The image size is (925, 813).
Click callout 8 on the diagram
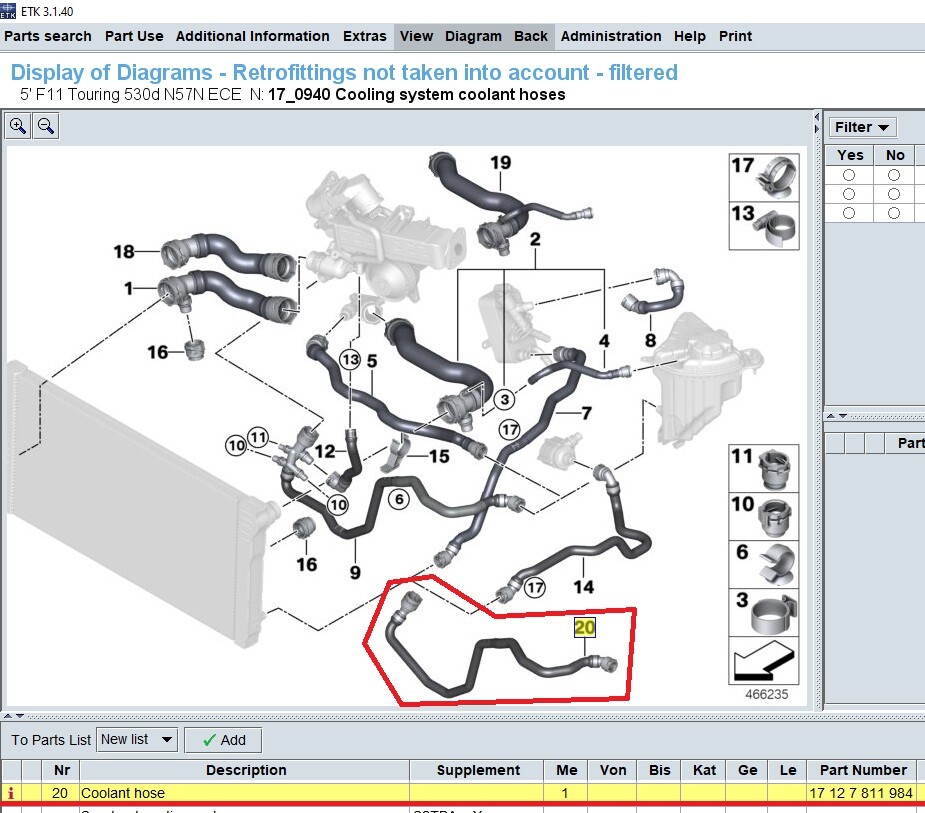pos(650,340)
